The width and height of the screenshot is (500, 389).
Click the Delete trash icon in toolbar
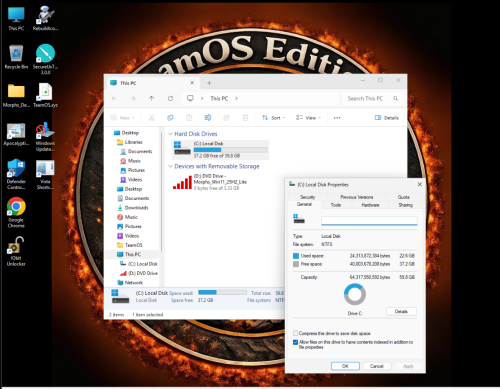(245, 118)
